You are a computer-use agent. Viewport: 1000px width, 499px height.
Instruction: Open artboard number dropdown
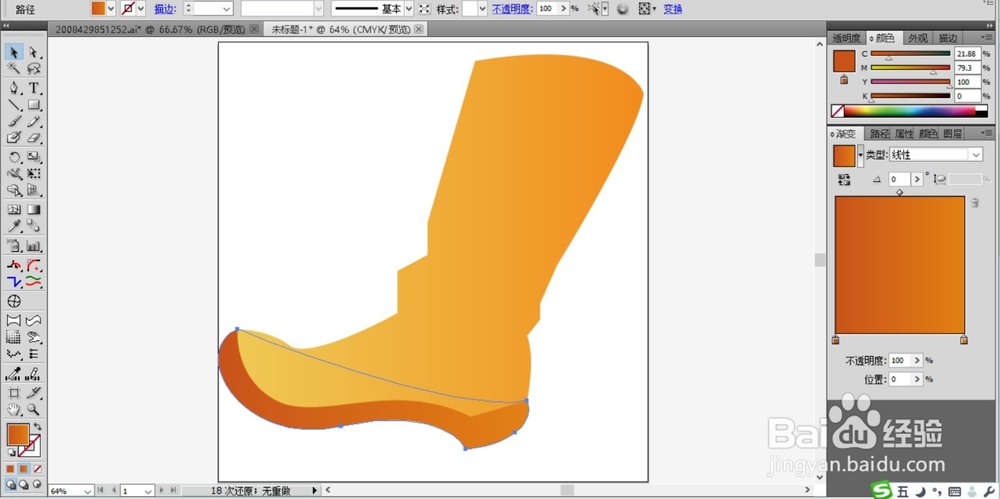pyautogui.click(x=147, y=491)
